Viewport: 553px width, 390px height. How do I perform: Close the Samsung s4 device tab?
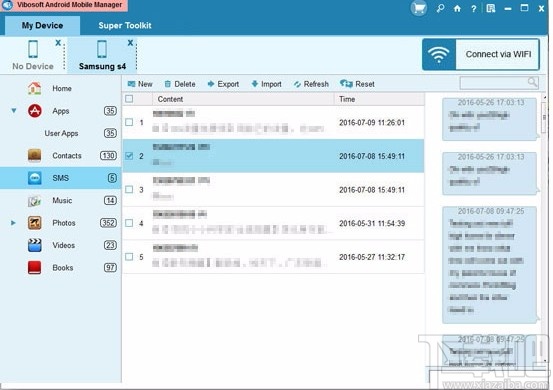tap(130, 43)
